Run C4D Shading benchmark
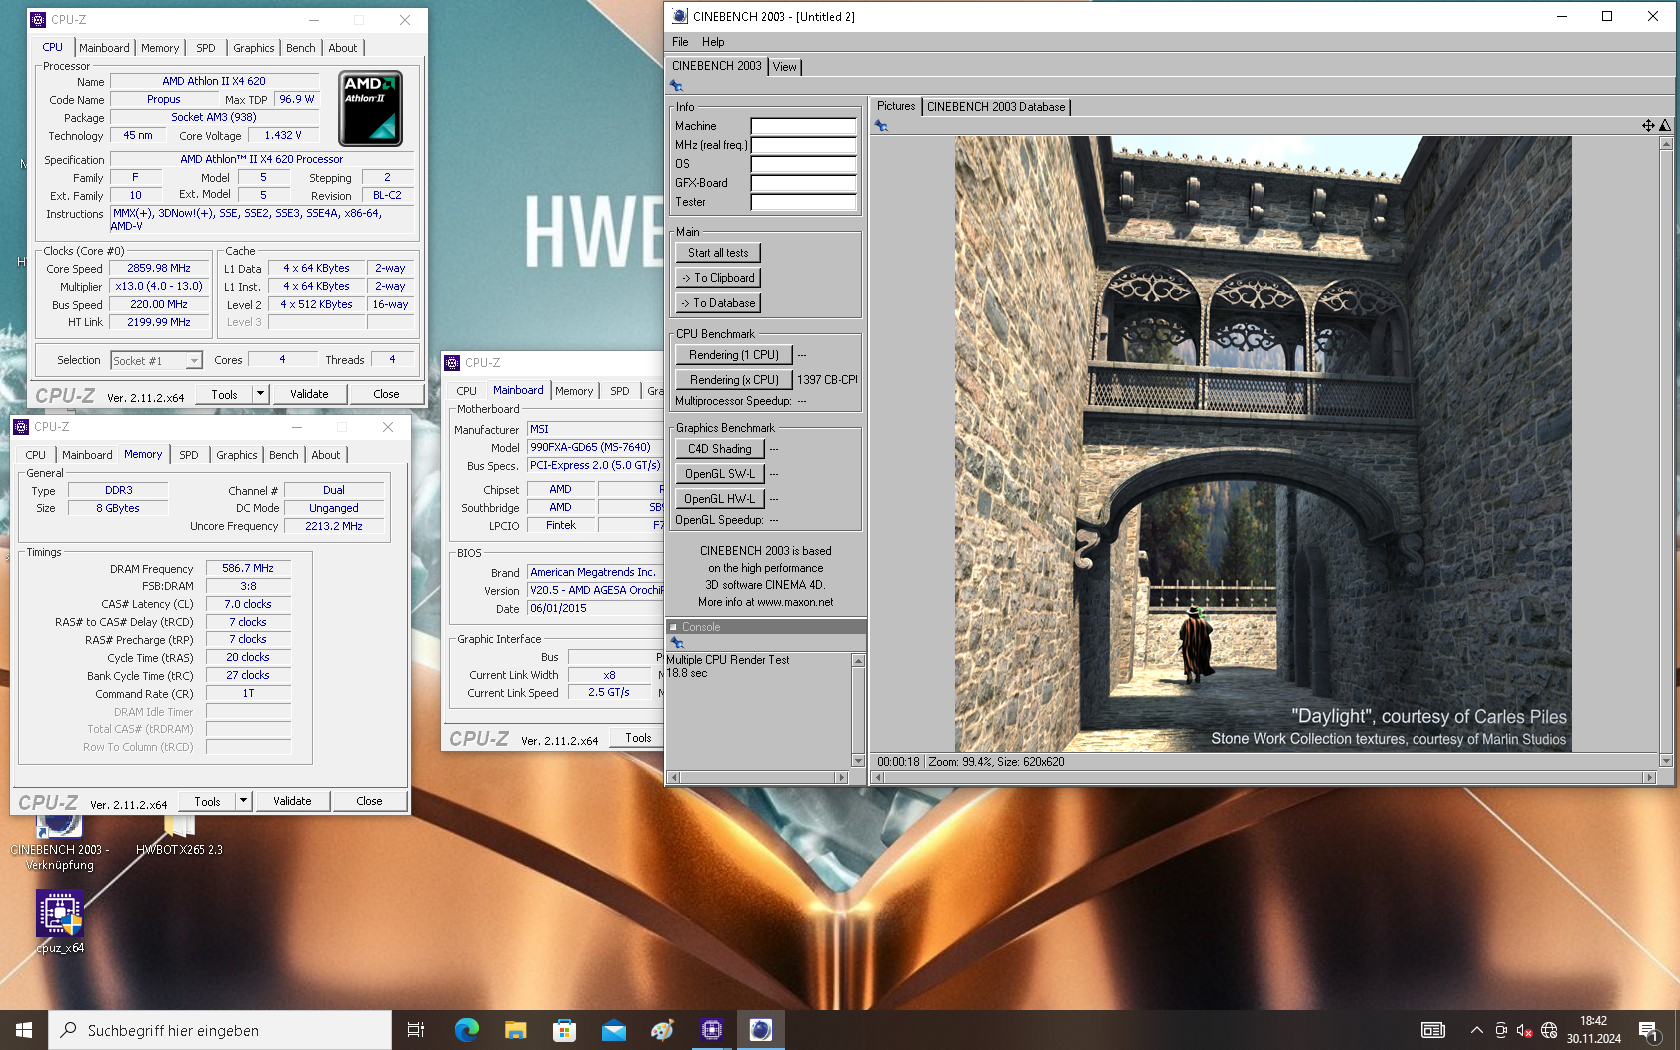The image size is (1680, 1050). pyautogui.click(x=720, y=449)
